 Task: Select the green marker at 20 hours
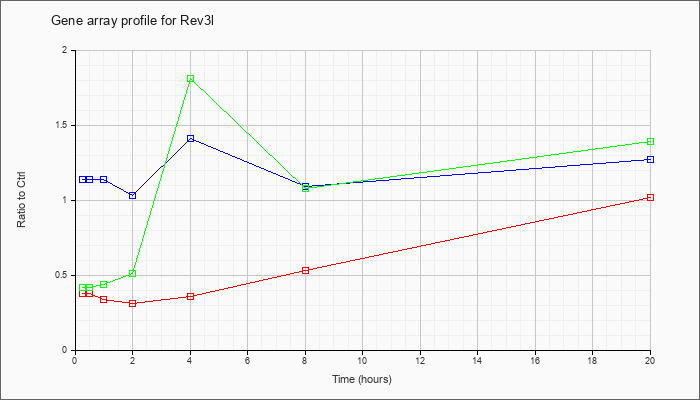click(x=650, y=142)
